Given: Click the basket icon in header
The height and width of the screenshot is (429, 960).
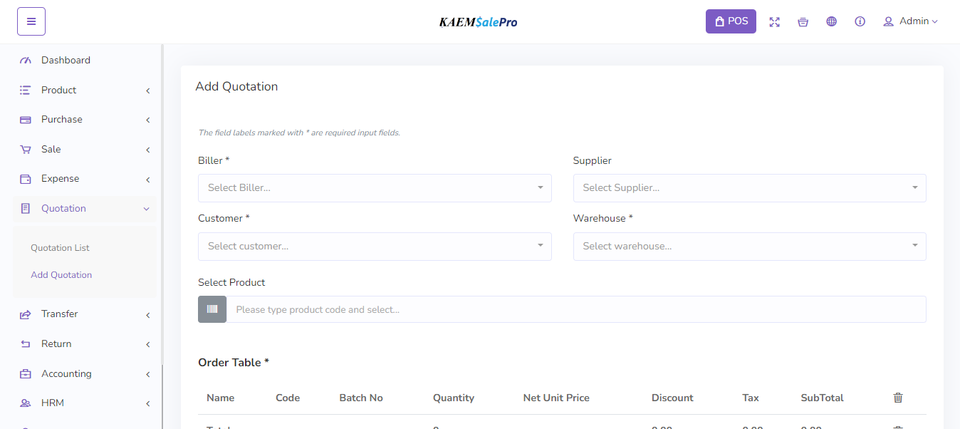Looking at the screenshot, I should (803, 21).
